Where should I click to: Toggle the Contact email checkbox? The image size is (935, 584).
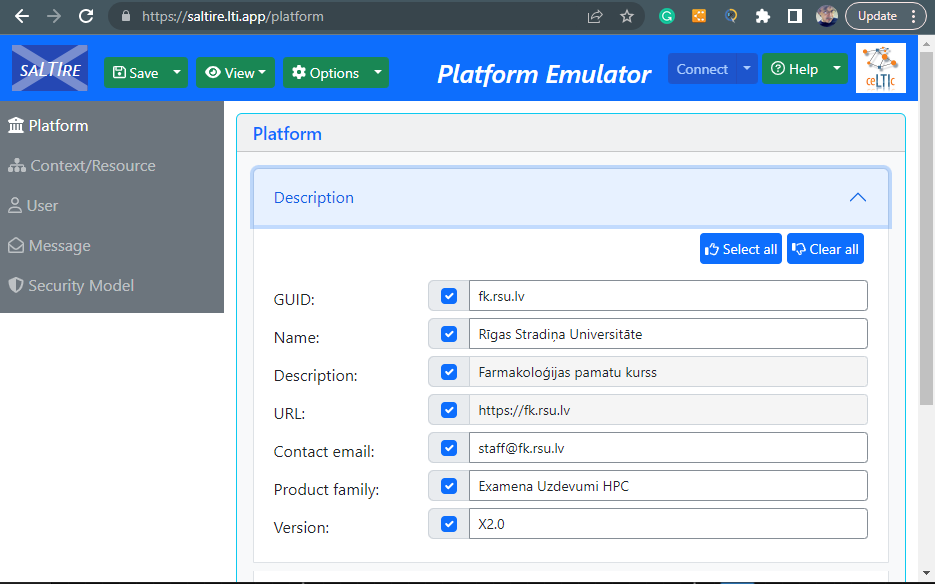449,448
